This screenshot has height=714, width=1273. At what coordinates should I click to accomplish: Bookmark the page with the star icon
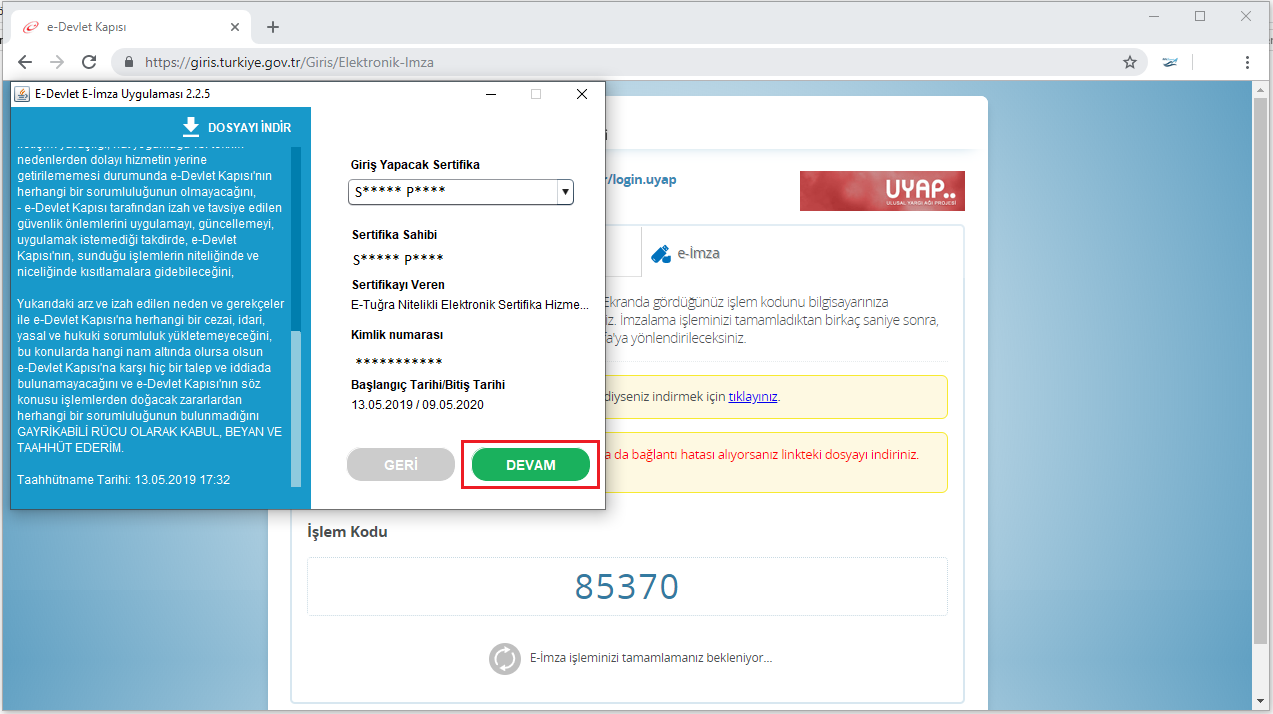tap(1130, 62)
